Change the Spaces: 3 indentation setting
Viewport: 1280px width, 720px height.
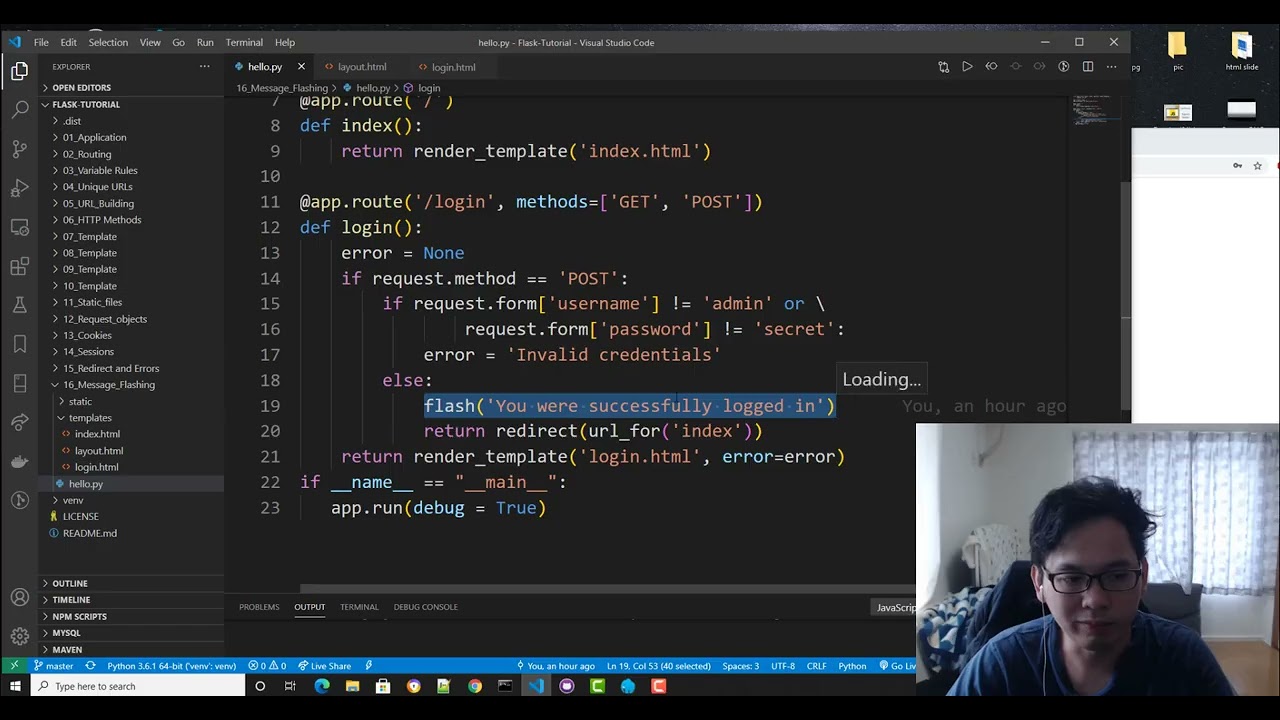(740, 666)
